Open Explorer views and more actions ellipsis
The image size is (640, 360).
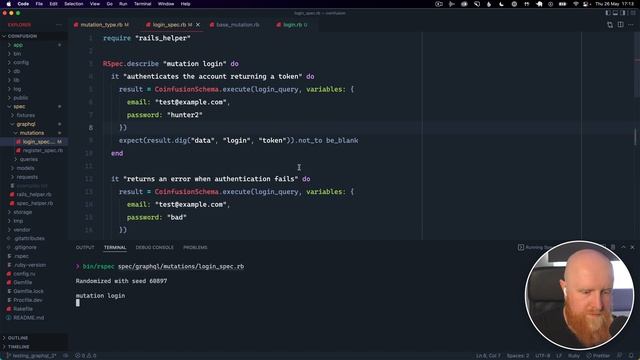coord(59,25)
